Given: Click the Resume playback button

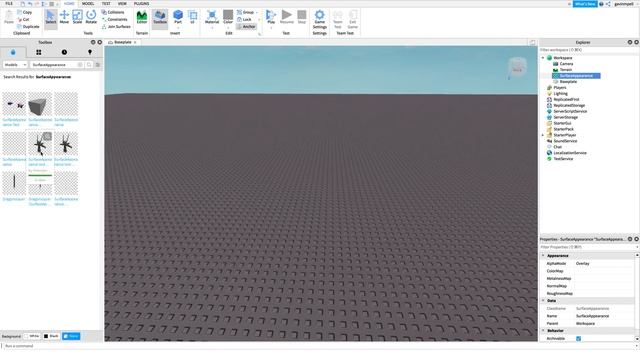Looking at the screenshot, I should pos(287,18).
